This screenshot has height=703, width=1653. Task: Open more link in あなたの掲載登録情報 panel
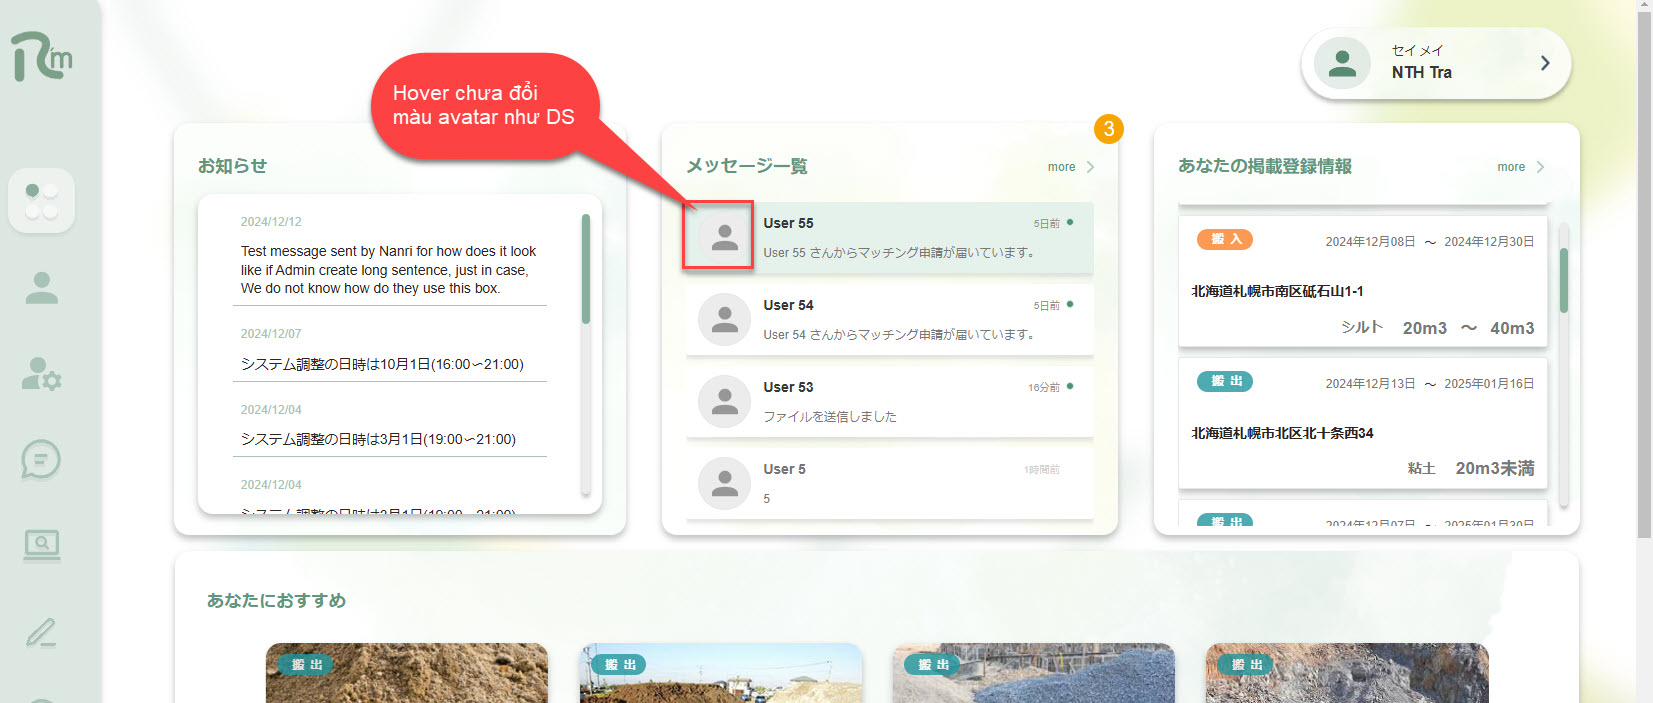coord(1510,167)
